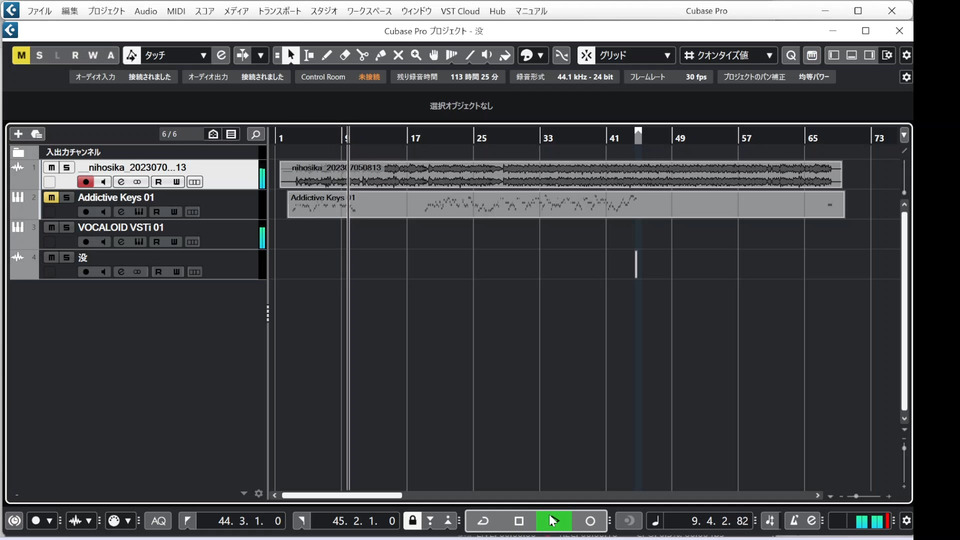Viewport: 960px width, 540px height.
Task: Select the Addictive Keys MIDI clip
Action: point(566,204)
